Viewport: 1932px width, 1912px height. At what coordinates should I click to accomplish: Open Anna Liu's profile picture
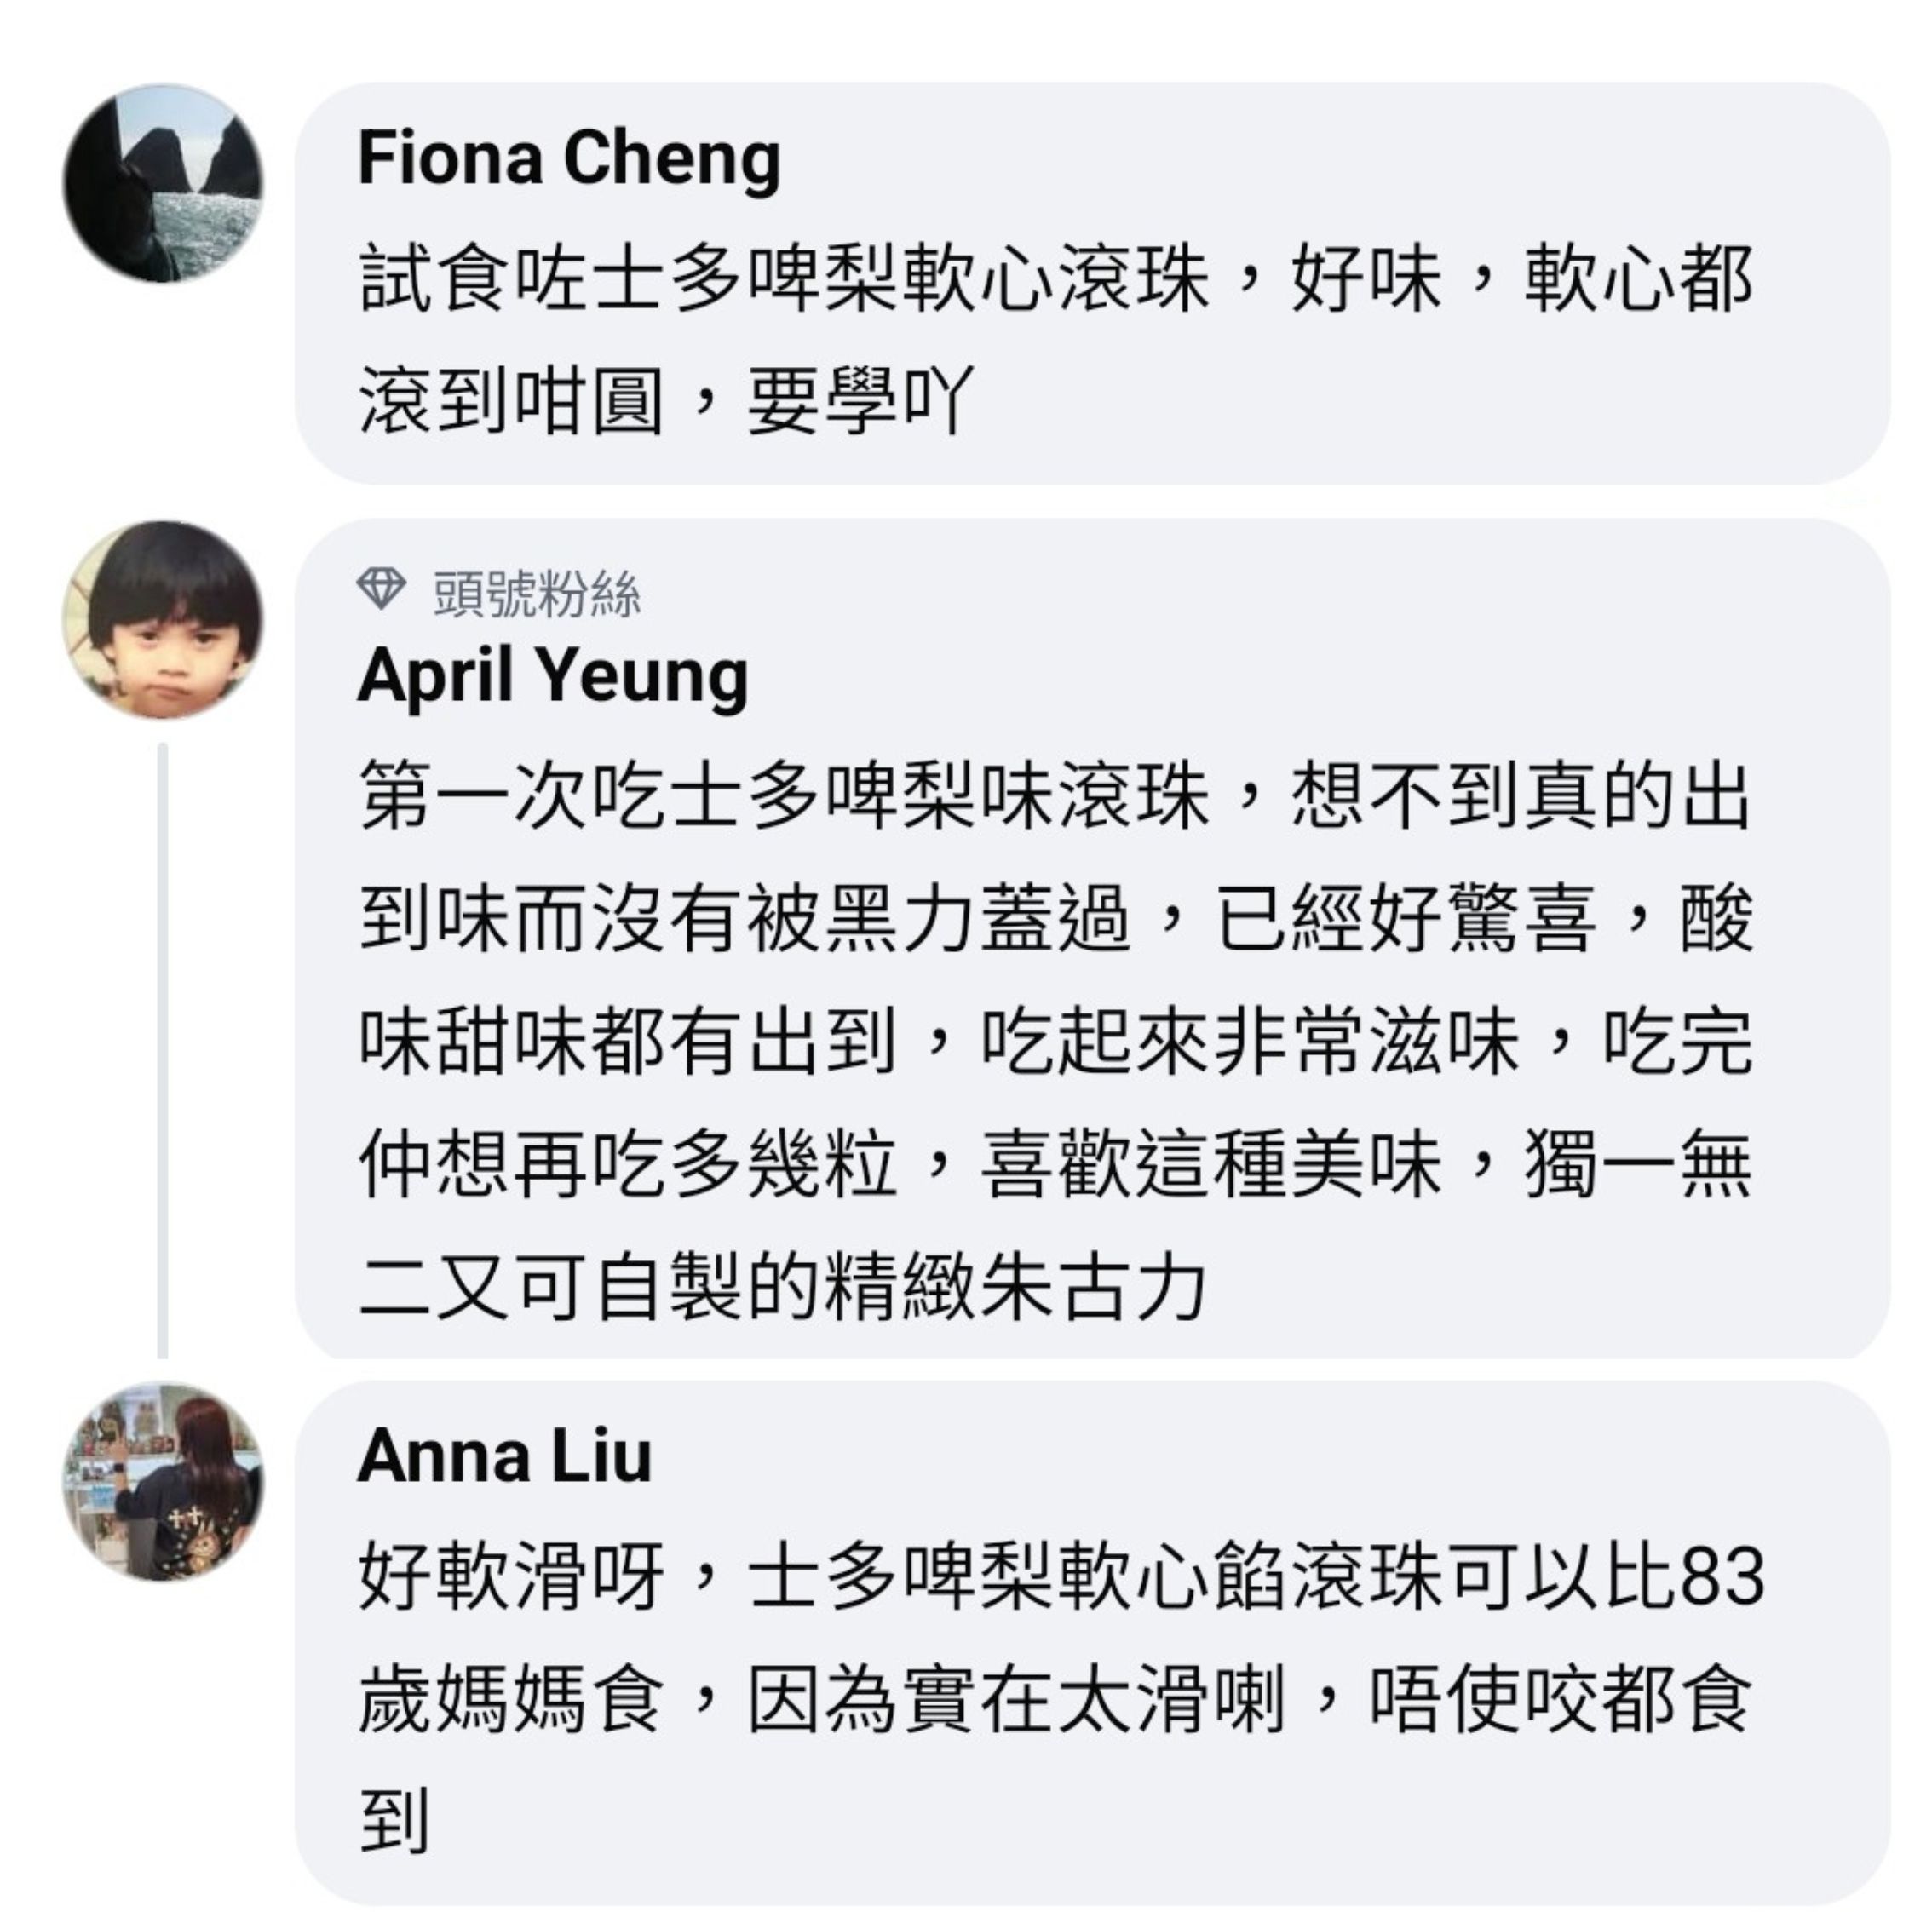pos(163,1481)
